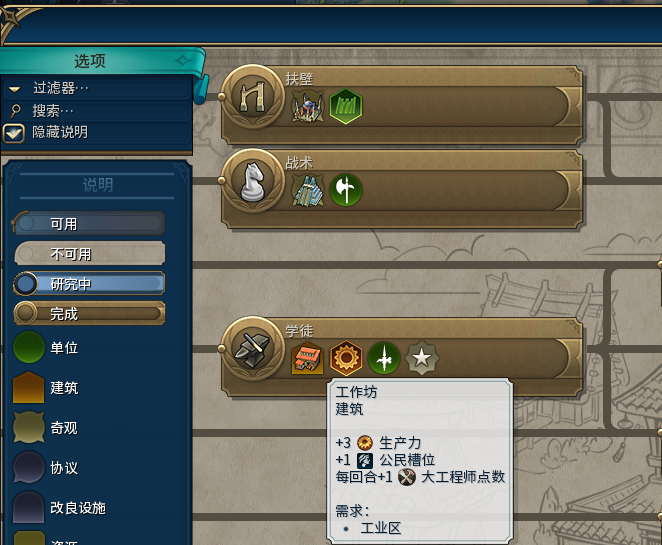Select the workshop building icon under 学徒
Viewport: 662px width, 545px height.
(x=307, y=358)
